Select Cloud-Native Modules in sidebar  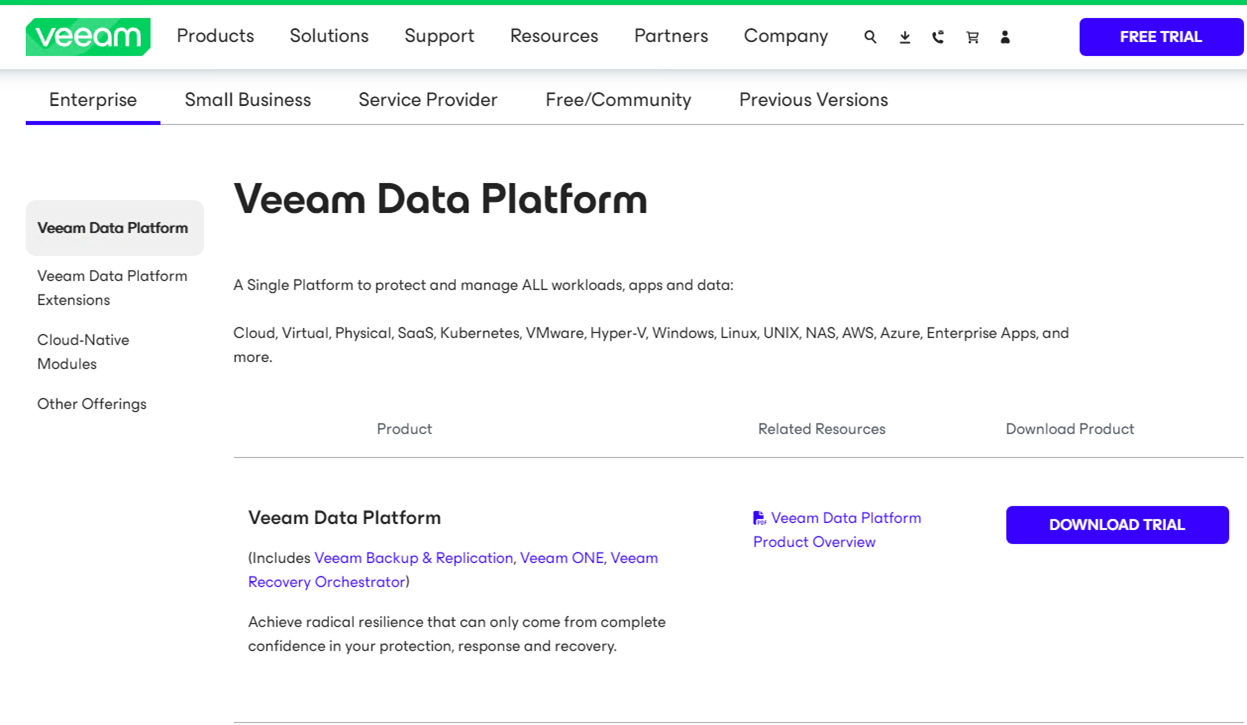[x=83, y=352]
